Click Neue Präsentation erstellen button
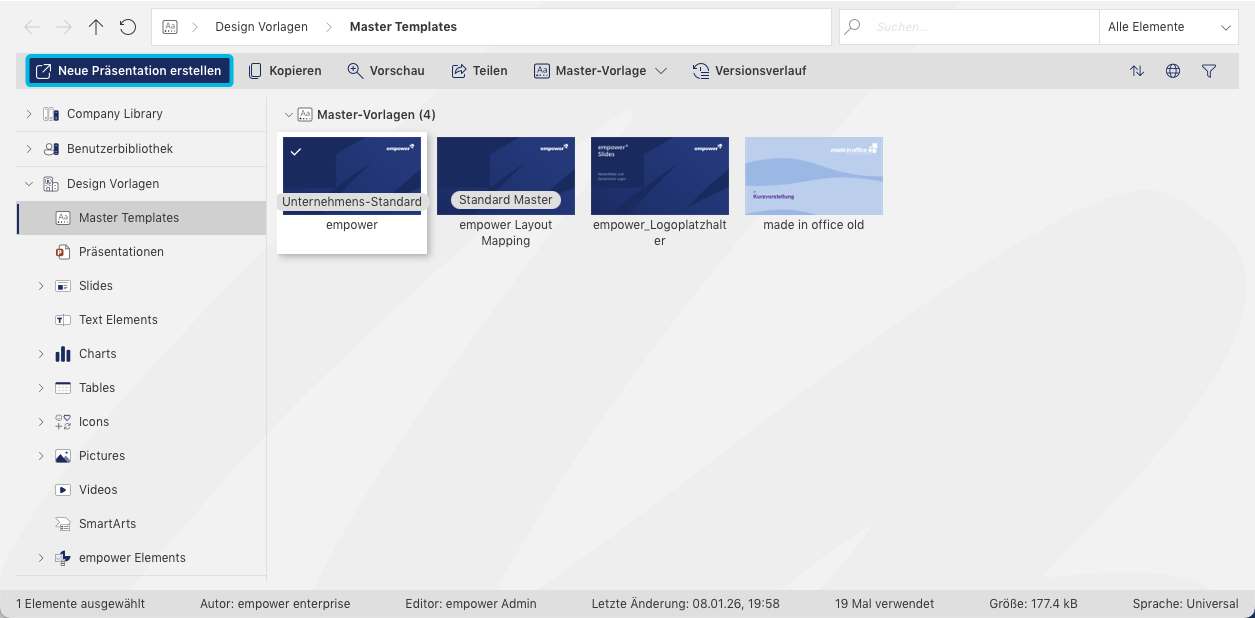This screenshot has height=618, width=1255. tap(129, 71)
